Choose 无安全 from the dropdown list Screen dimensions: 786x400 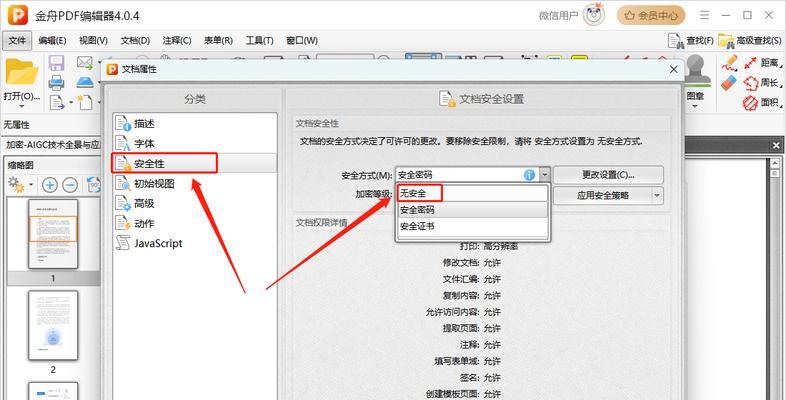(472, 193)
